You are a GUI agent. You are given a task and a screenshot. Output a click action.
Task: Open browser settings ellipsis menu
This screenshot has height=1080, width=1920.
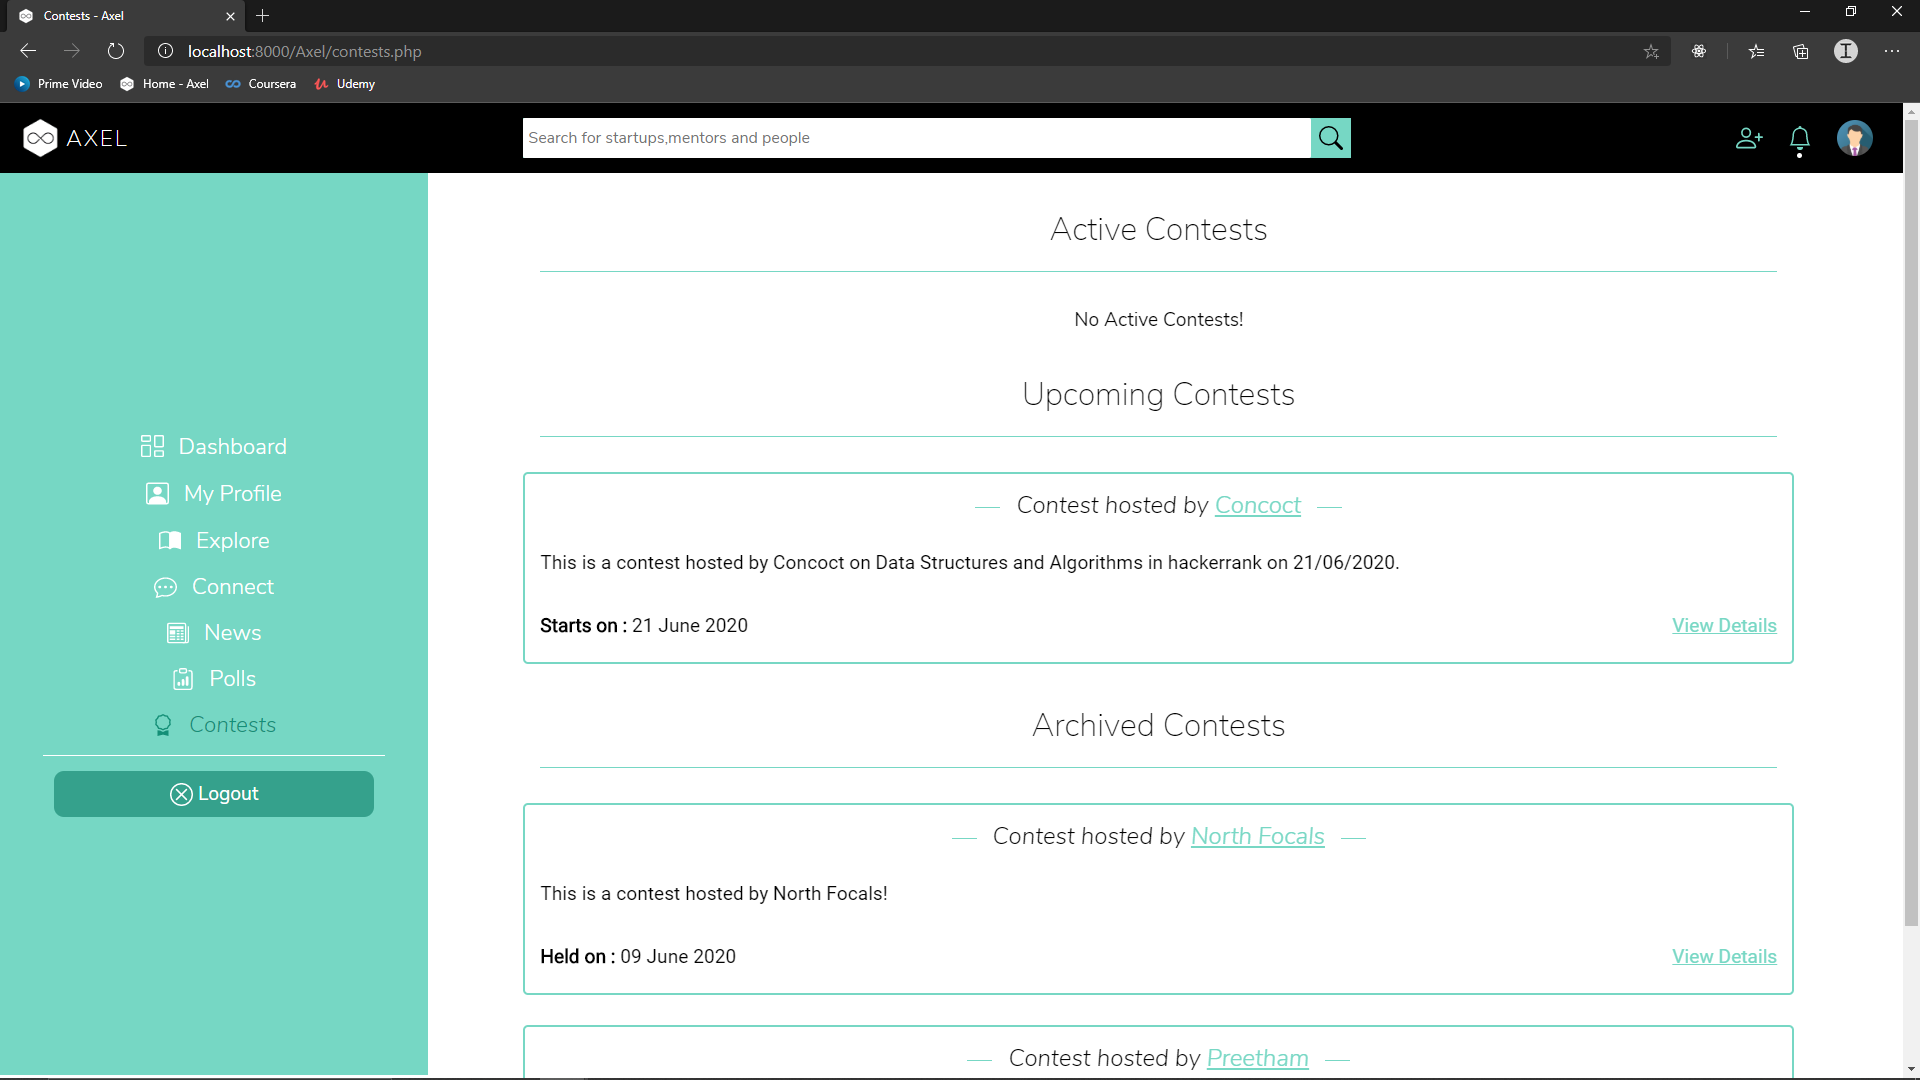1892,51
